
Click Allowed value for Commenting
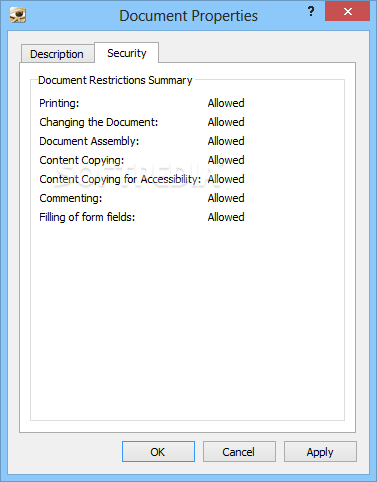click(x=226, y=198)
